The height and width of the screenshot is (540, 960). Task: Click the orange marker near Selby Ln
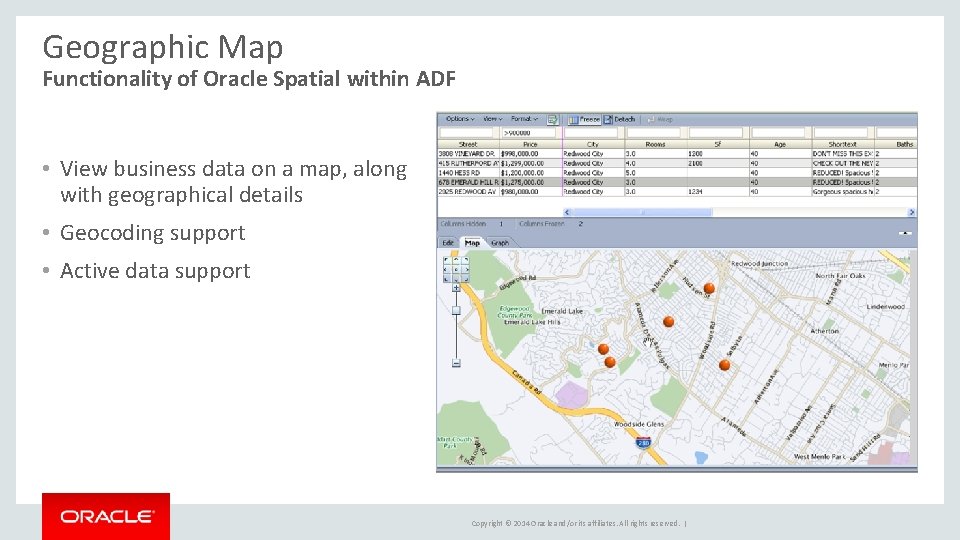click(x=724, y=365)
